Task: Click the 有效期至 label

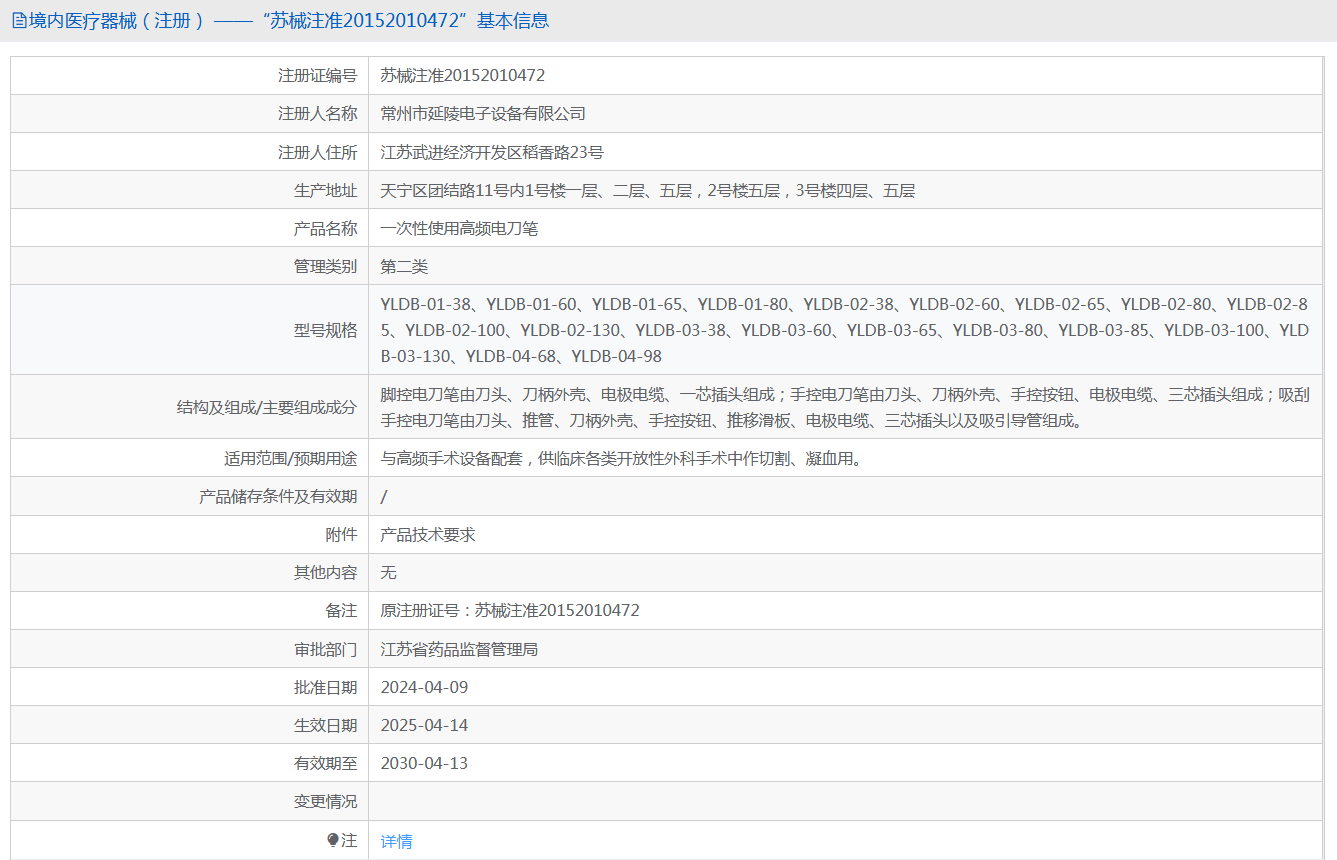Action: 325,764
